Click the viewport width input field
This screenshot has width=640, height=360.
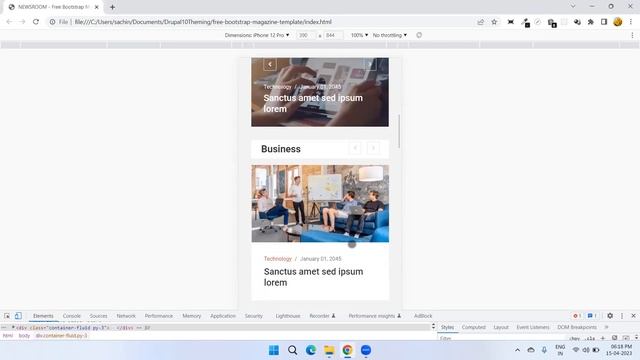(305, 35)
